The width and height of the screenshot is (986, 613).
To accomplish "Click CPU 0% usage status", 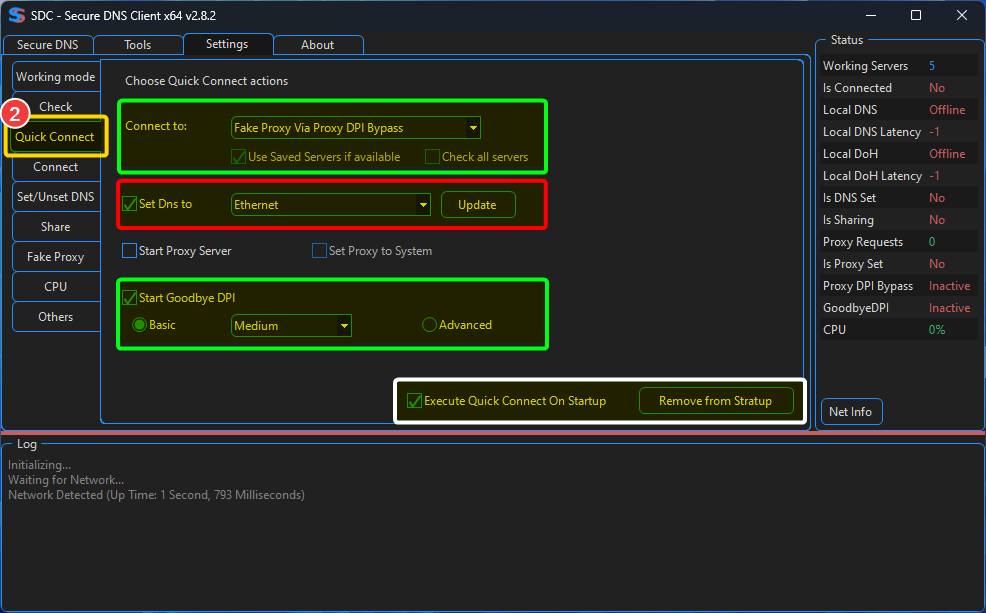I will point(937,330).
